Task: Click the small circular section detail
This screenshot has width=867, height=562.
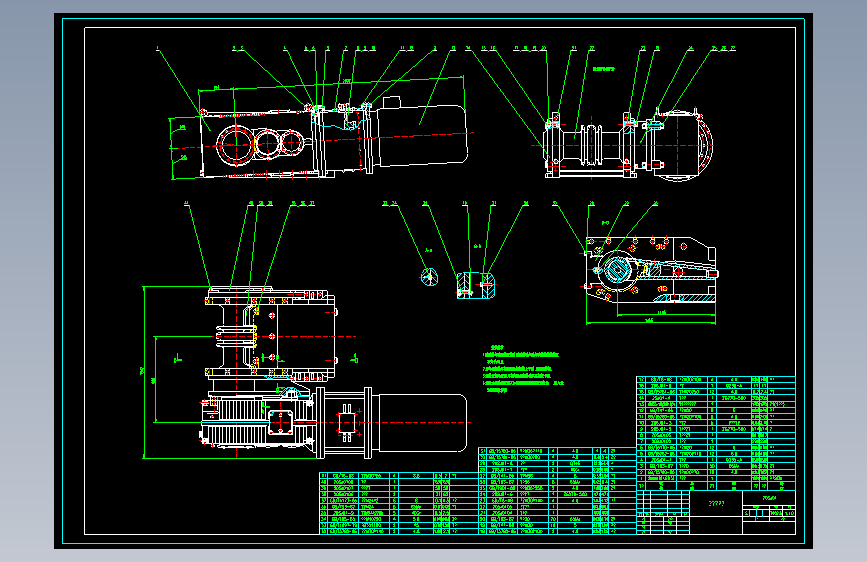Action: pos(430,276)
